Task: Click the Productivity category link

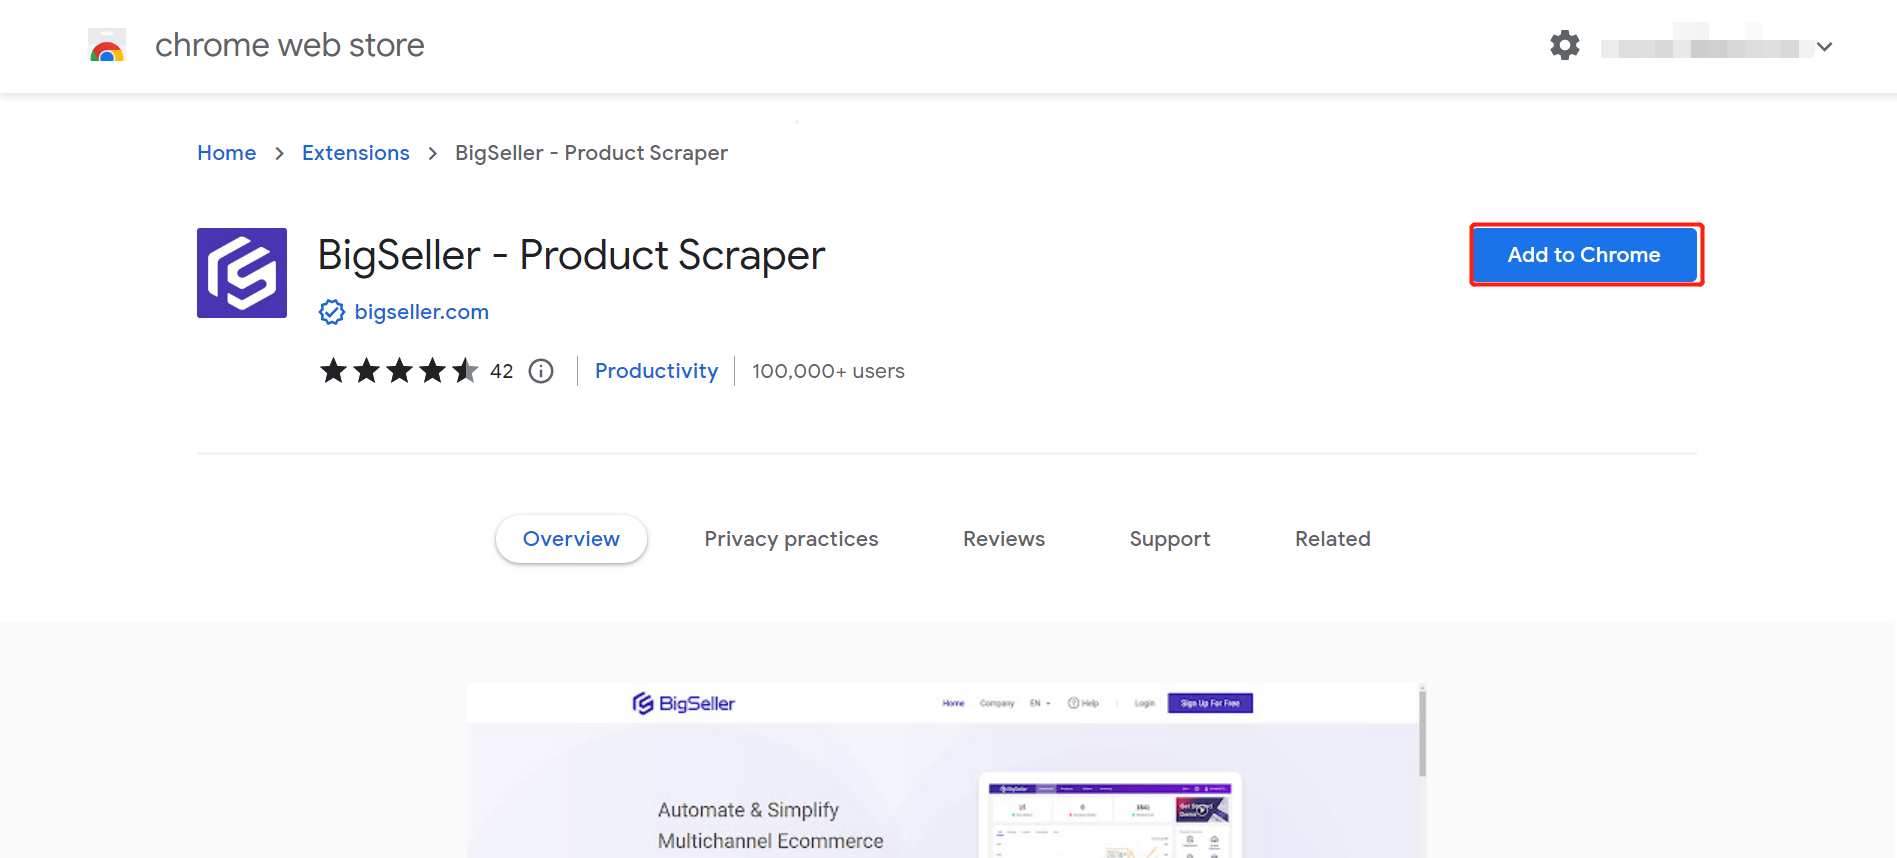Action: (656, 370)
